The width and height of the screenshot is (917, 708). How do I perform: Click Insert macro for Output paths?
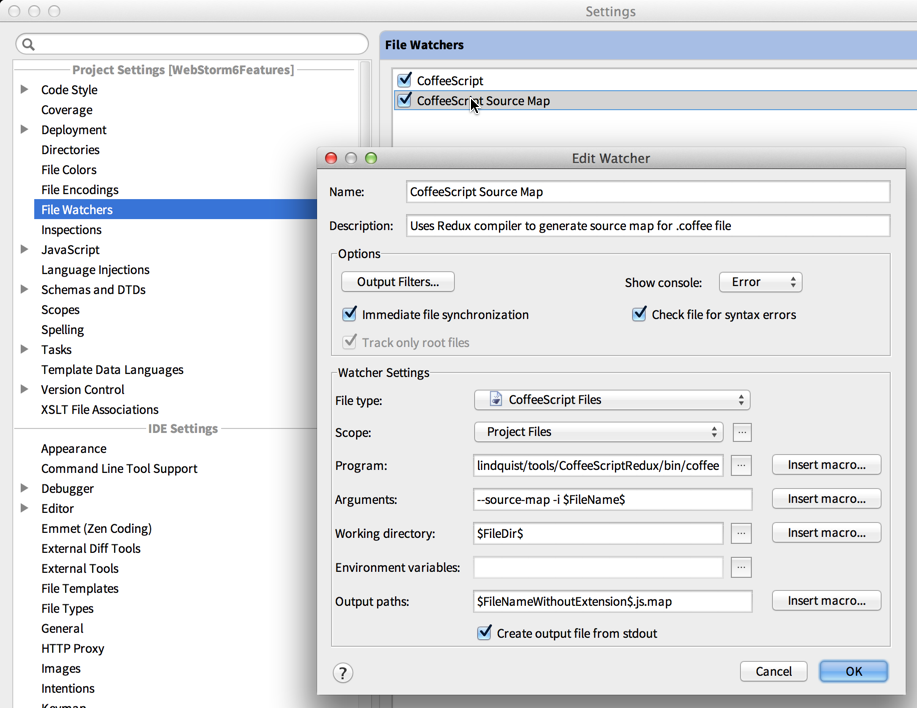click(x=826, y=600)
